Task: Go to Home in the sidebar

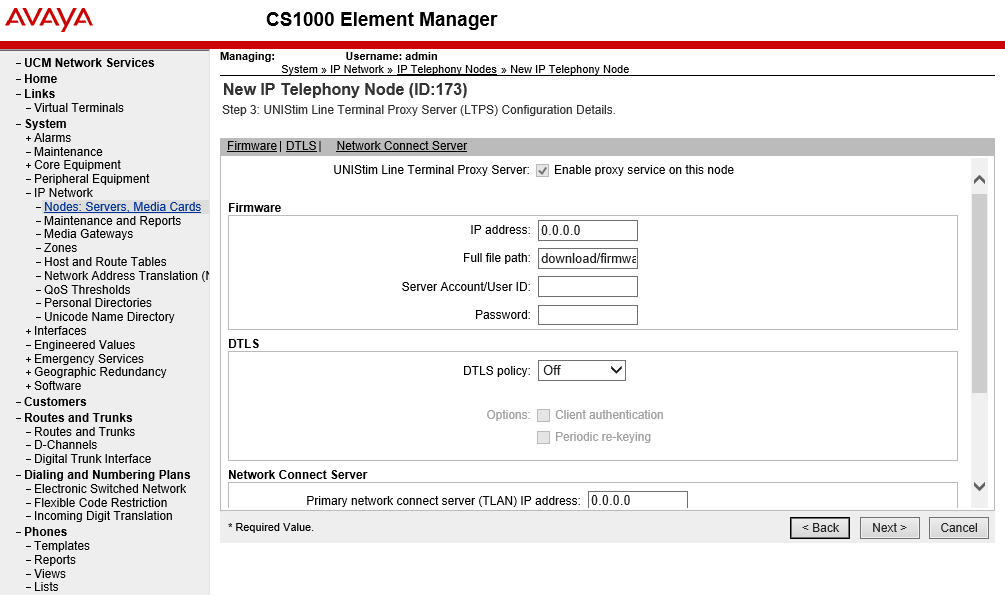Action: pos(40,79)
